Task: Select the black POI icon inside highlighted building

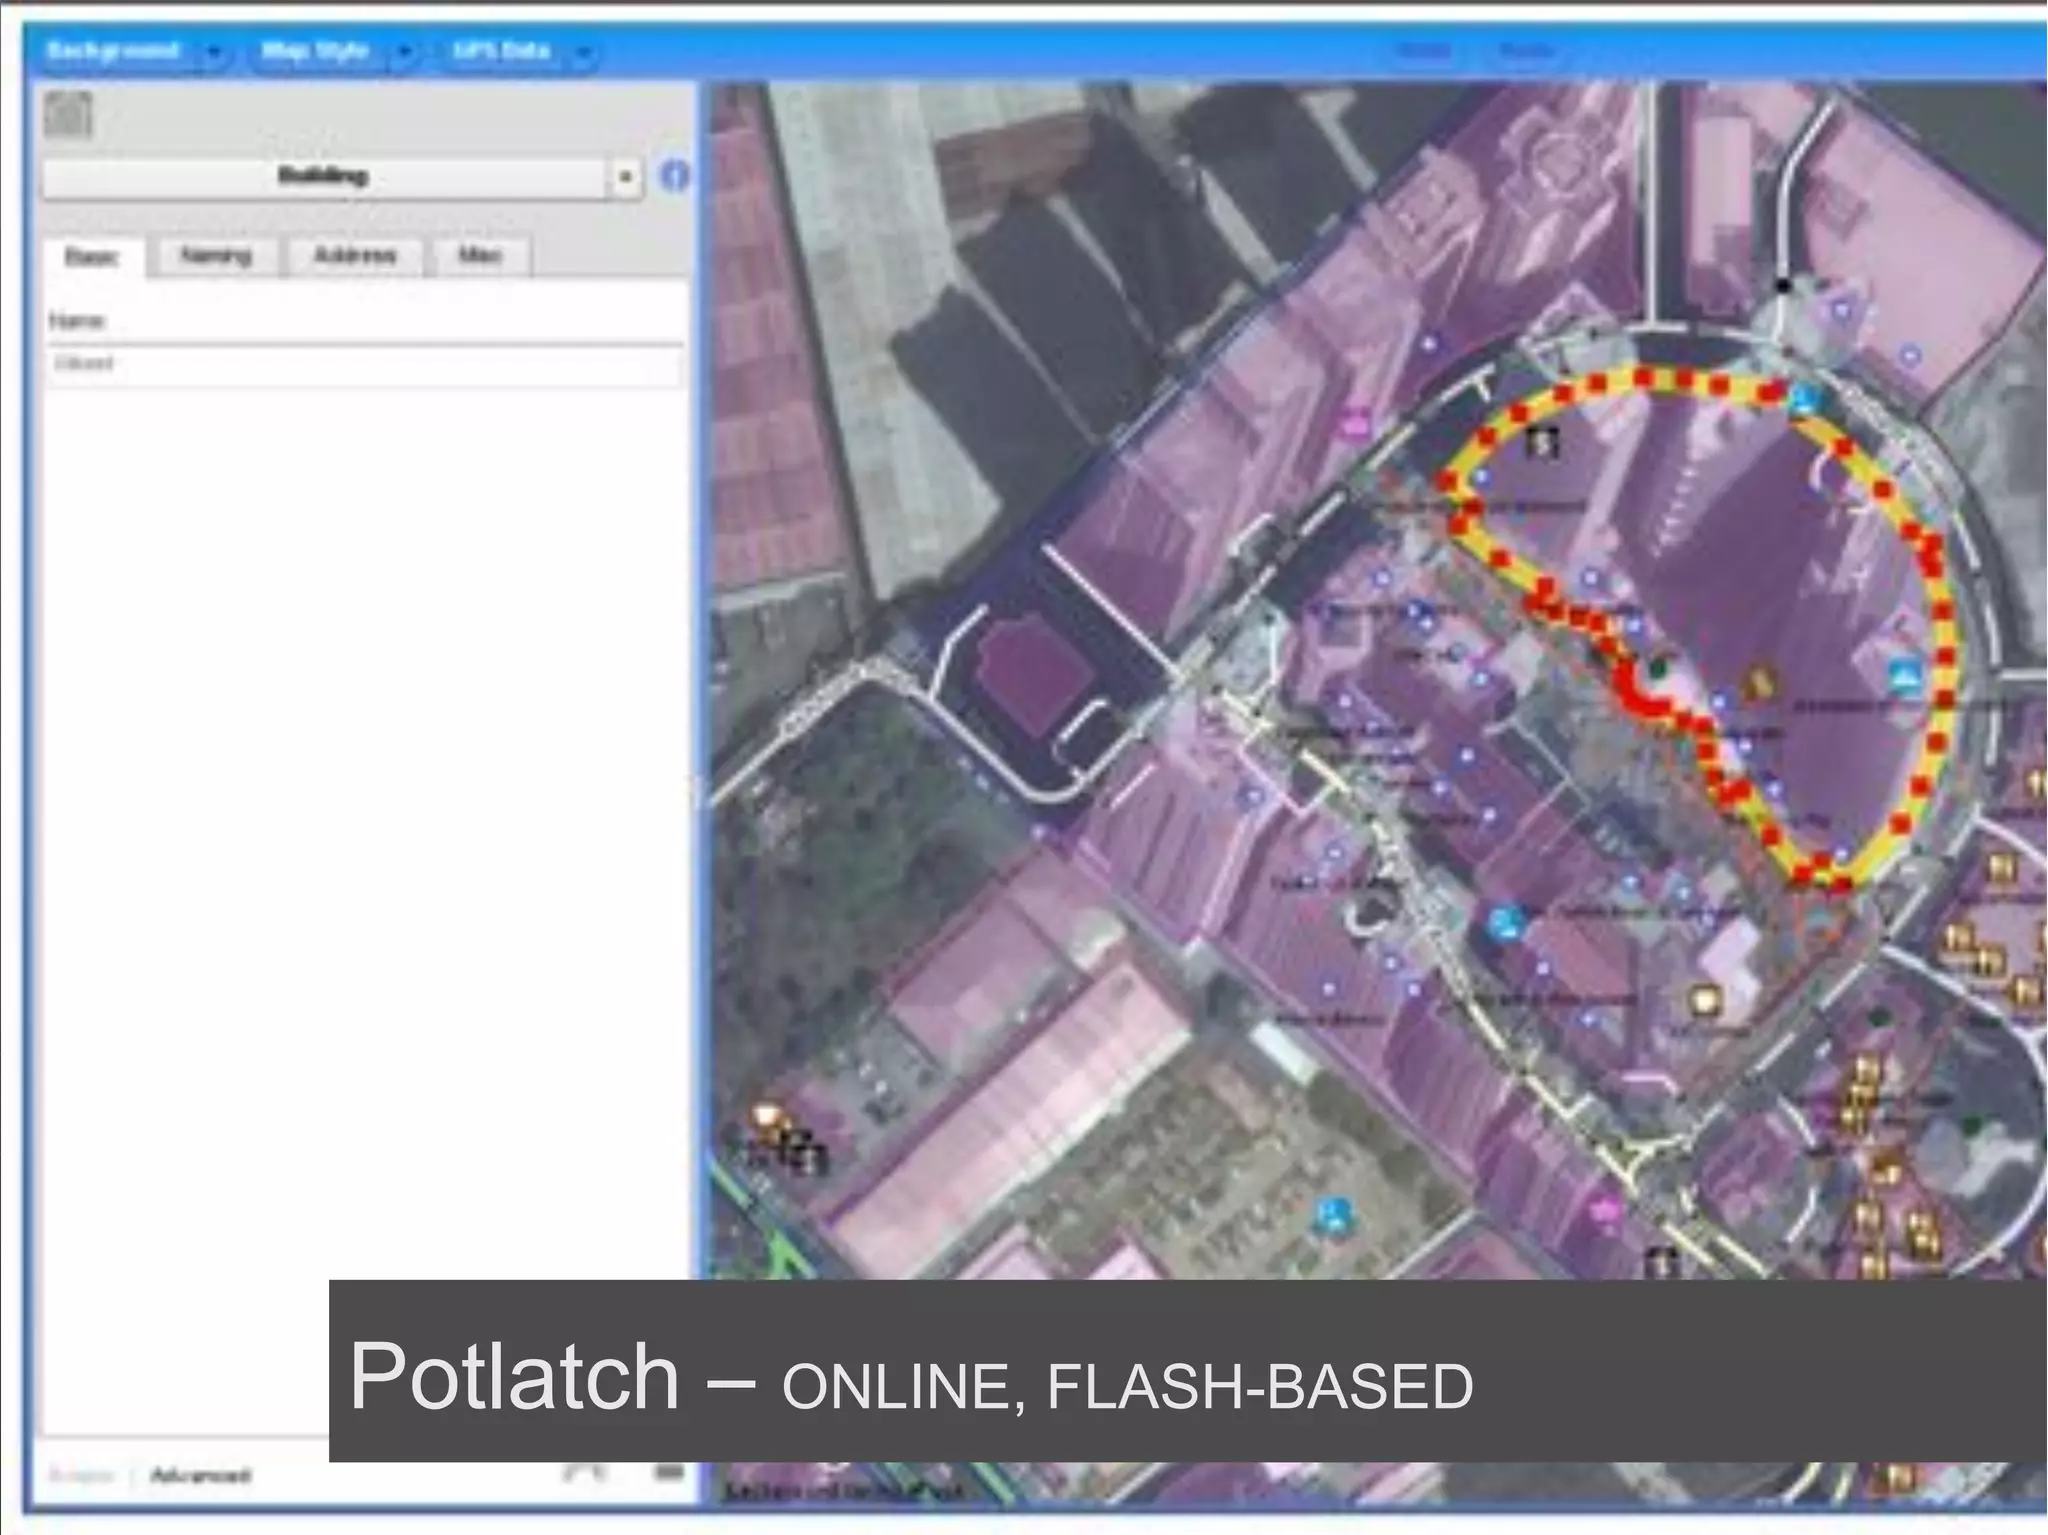Action: pos(1542,441)
